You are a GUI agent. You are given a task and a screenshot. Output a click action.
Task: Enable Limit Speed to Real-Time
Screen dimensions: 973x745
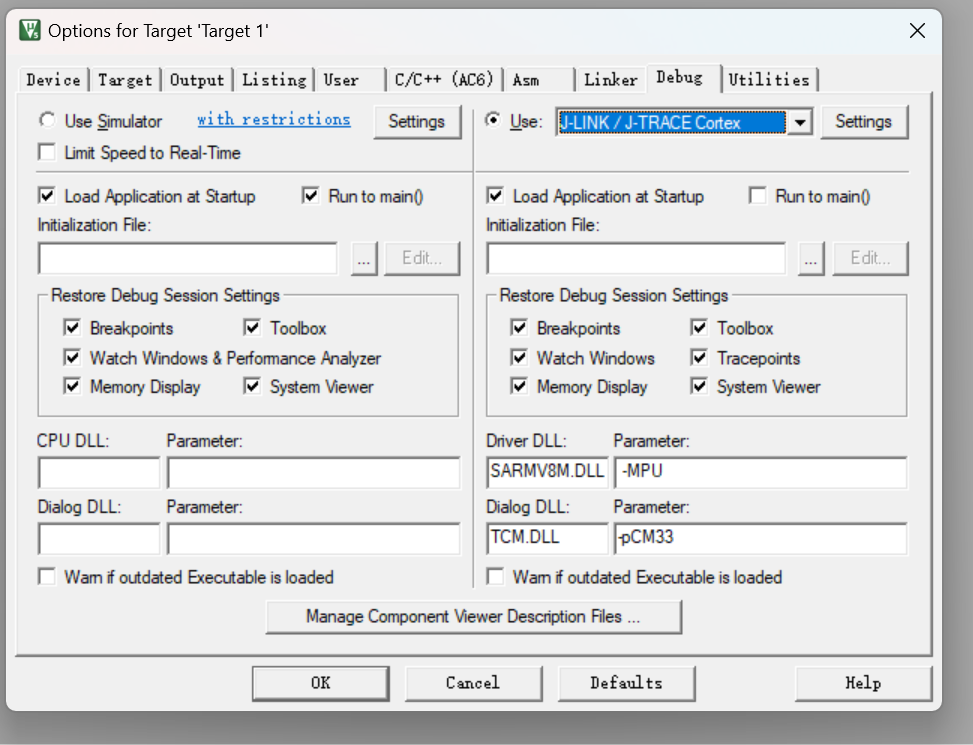pos(47,152)
